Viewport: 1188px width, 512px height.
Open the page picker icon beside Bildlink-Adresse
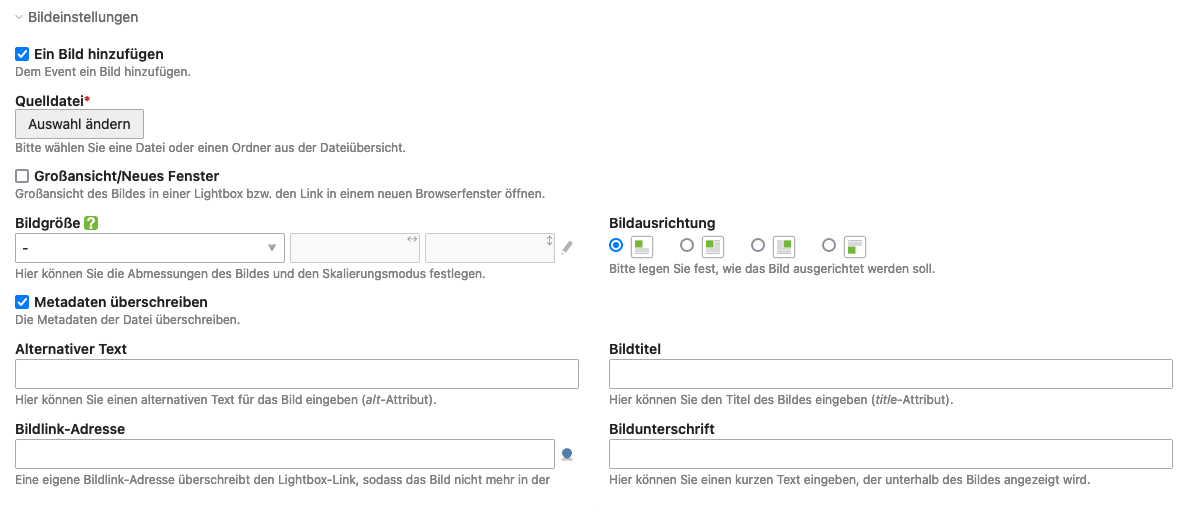pyautogui.click(x=567, y=454)
